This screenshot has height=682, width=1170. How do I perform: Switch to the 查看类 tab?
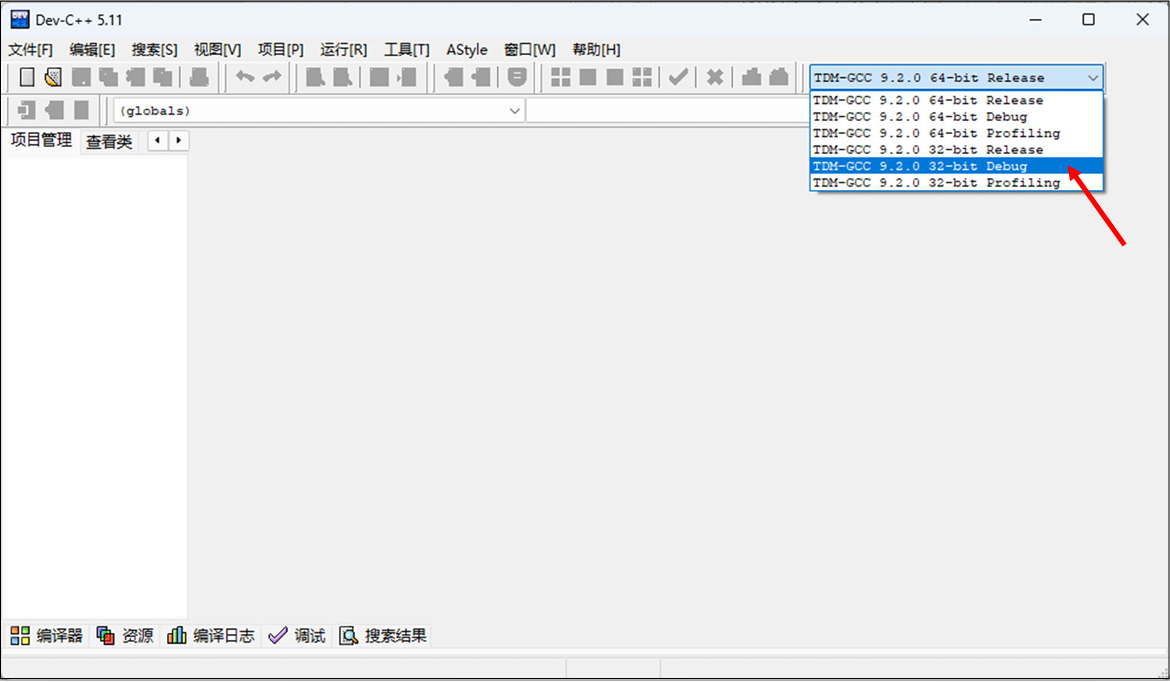tap(110, 141)
